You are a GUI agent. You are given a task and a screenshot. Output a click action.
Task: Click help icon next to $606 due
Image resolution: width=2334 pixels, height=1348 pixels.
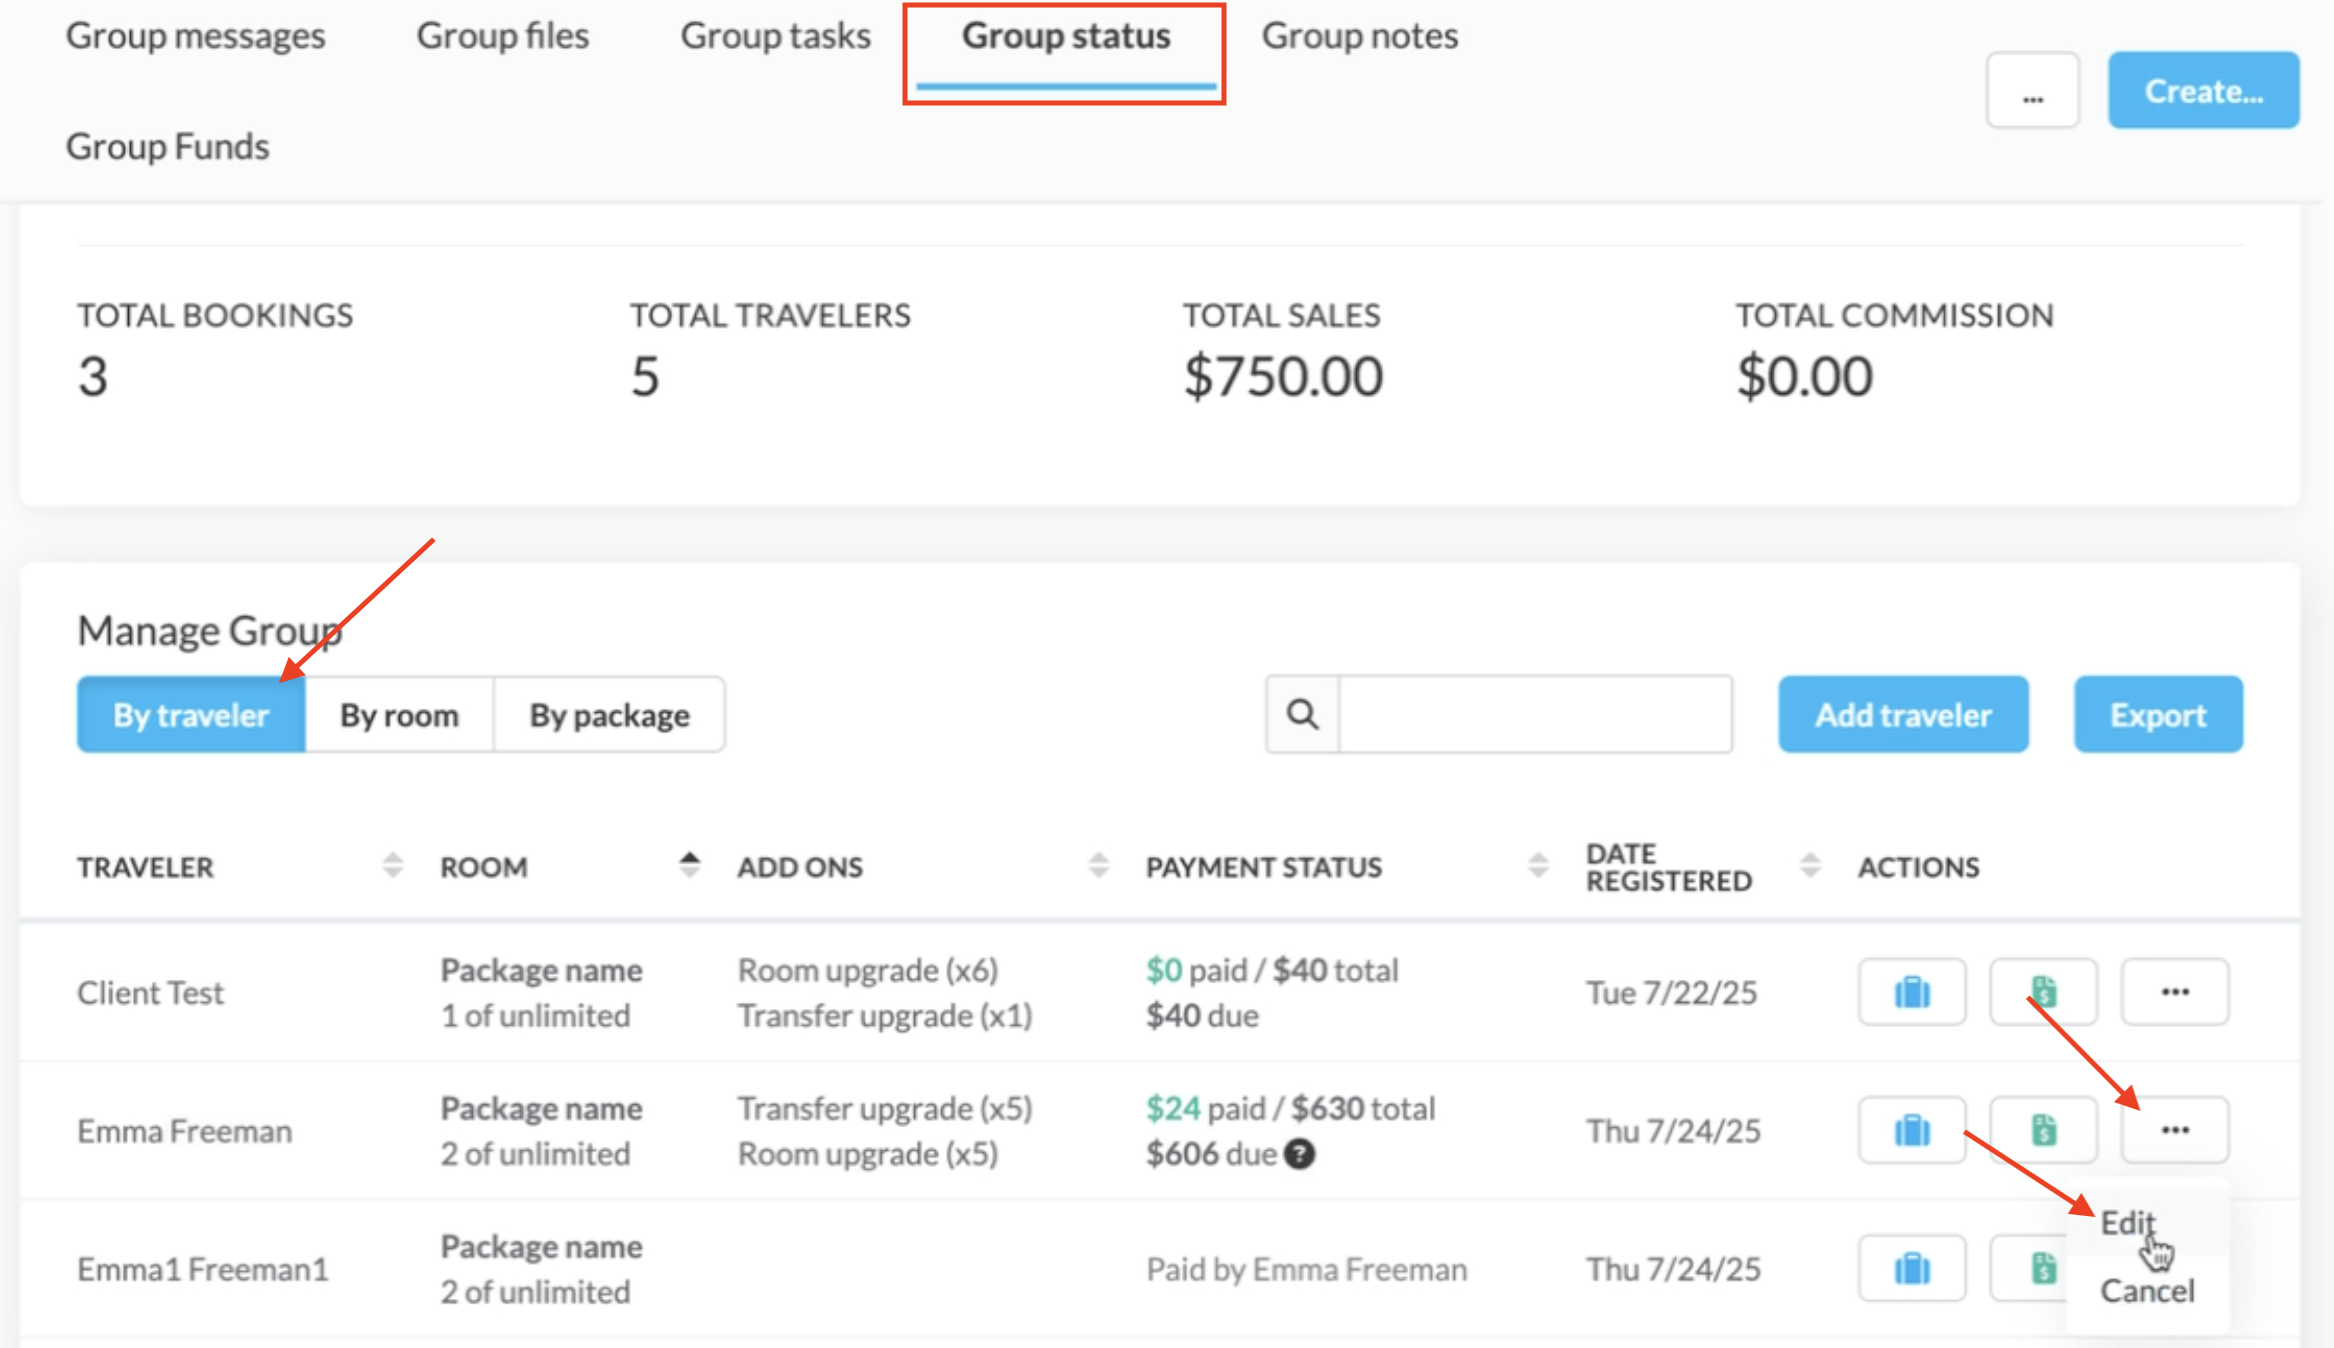tap(1299, 1154)
